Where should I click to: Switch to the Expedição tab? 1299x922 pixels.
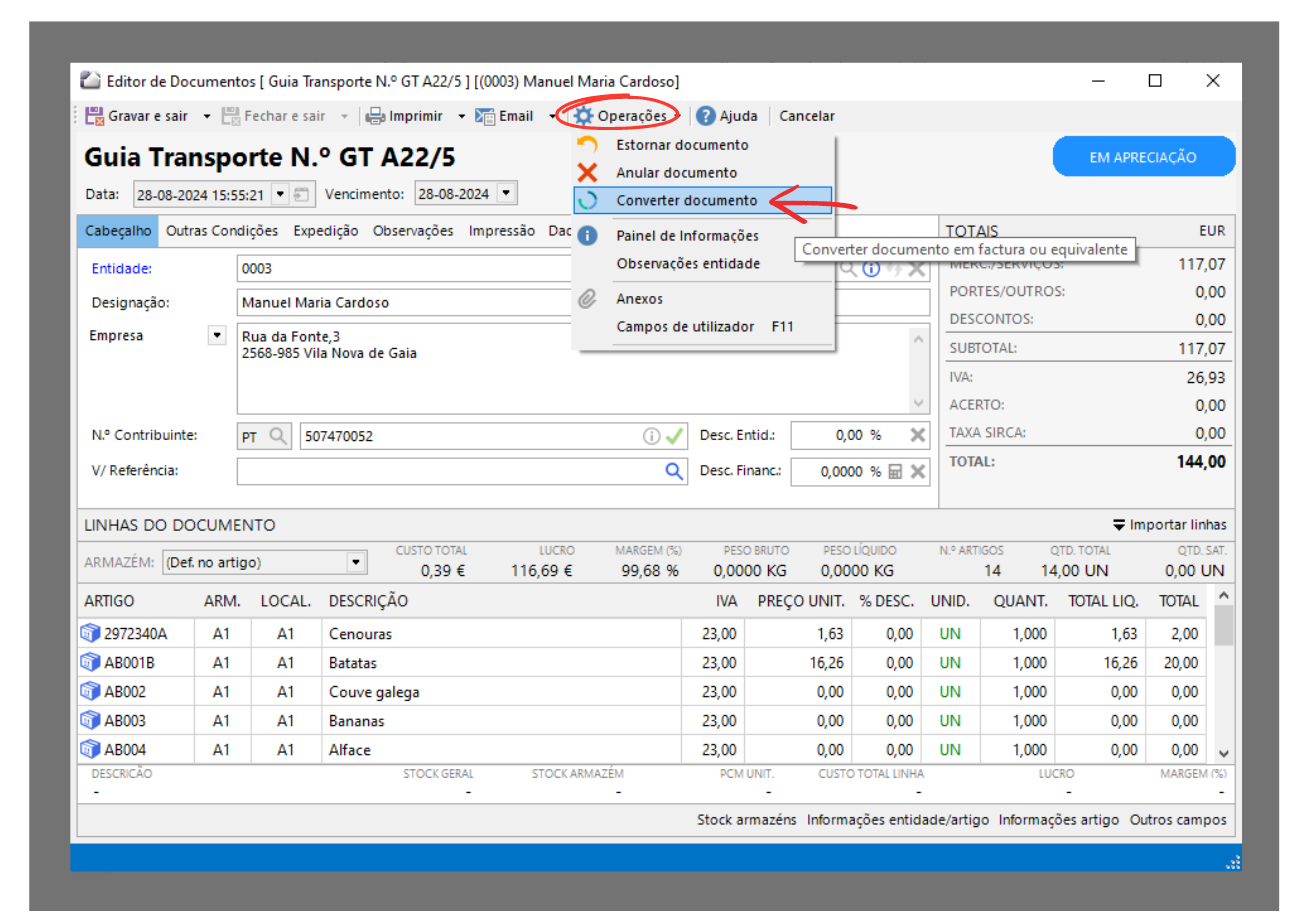click(325, 231)
